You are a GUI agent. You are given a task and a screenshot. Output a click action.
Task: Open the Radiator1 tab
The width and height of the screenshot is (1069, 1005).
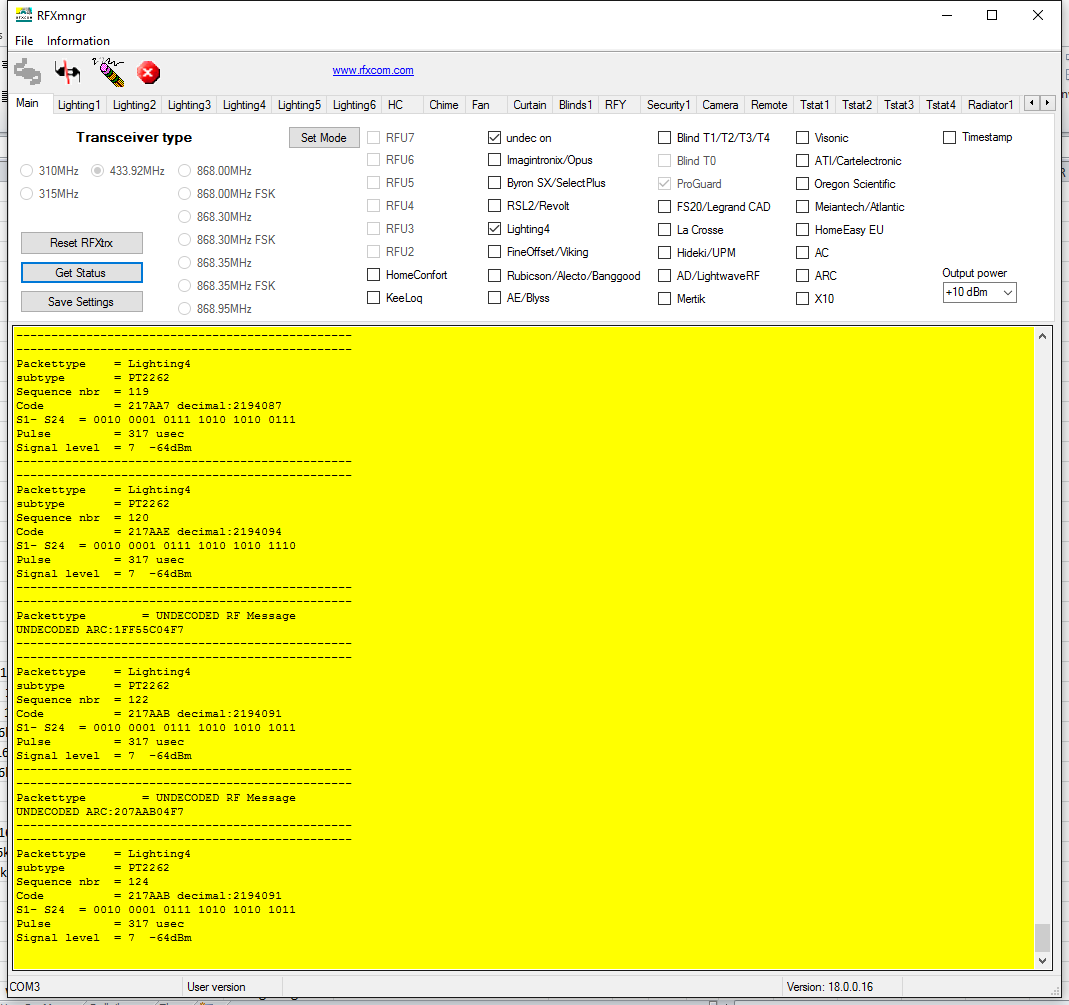(991, 105)
